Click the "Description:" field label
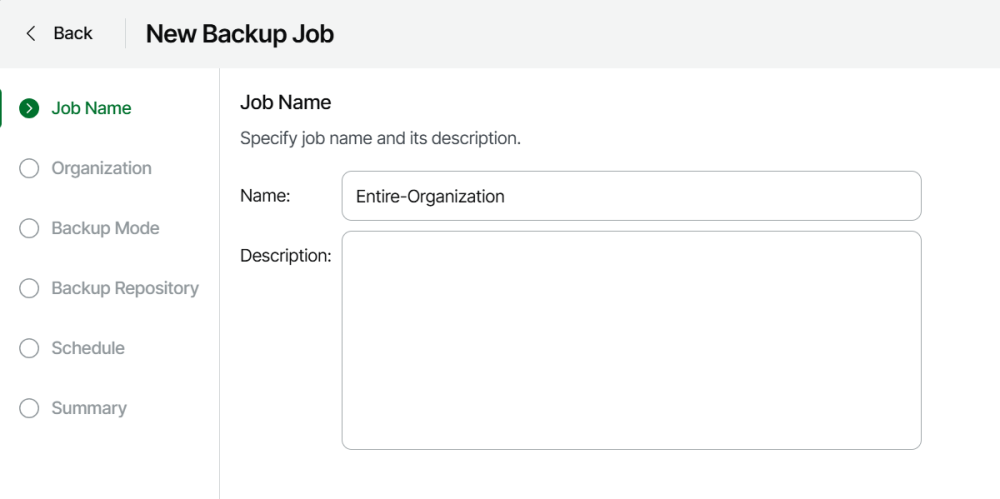This screenshot has height=499, width=1000. [285, 256]
